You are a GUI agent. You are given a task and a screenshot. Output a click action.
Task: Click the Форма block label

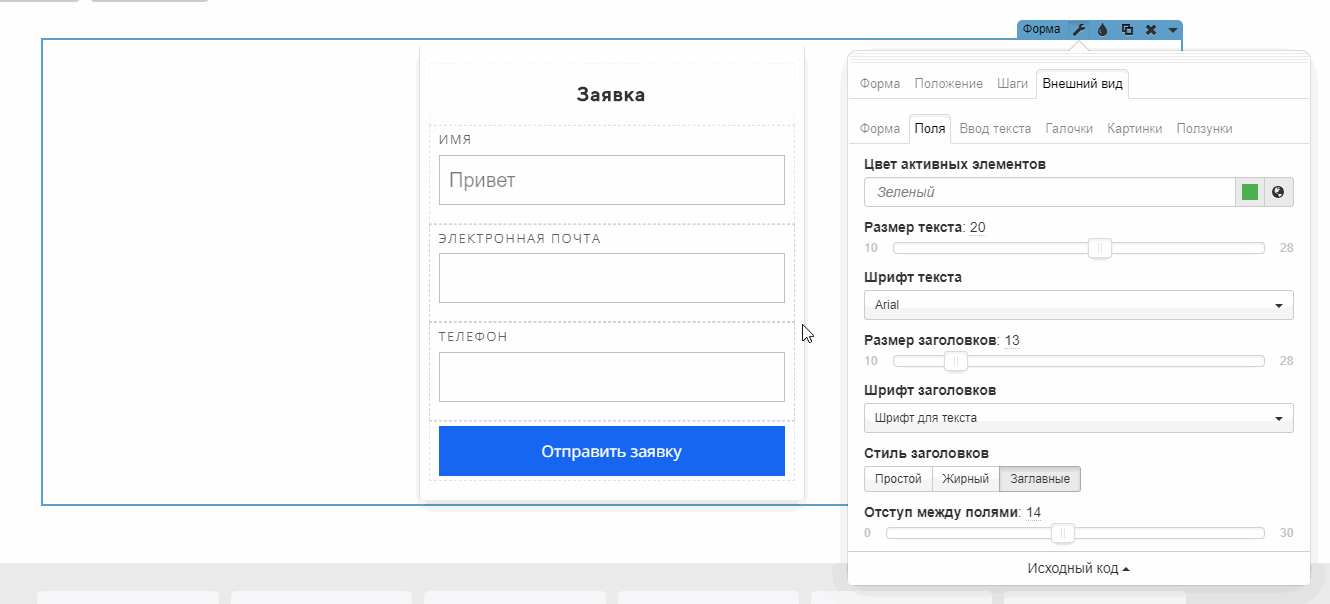pyautogui.click(x=1042, y=30)
